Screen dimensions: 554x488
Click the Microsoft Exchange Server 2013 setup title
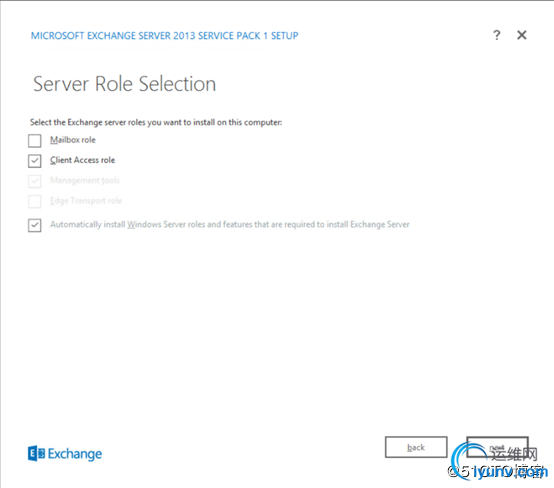pyautogui.click(x=164, y=36)
